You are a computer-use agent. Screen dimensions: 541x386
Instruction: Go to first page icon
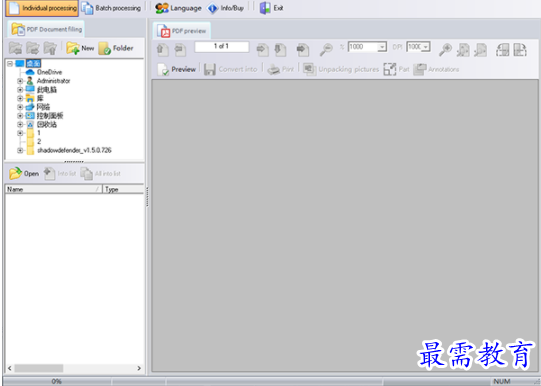click(163, 50)
